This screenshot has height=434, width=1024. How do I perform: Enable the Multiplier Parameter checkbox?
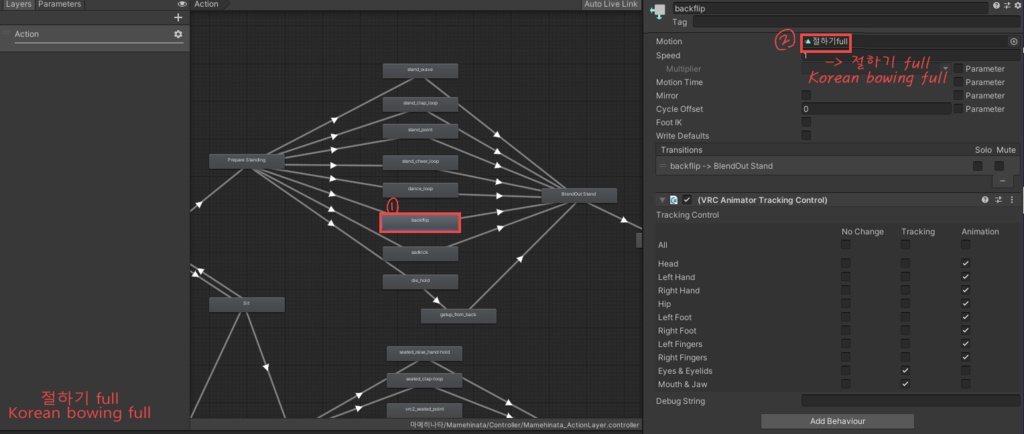tap(958, 69)
